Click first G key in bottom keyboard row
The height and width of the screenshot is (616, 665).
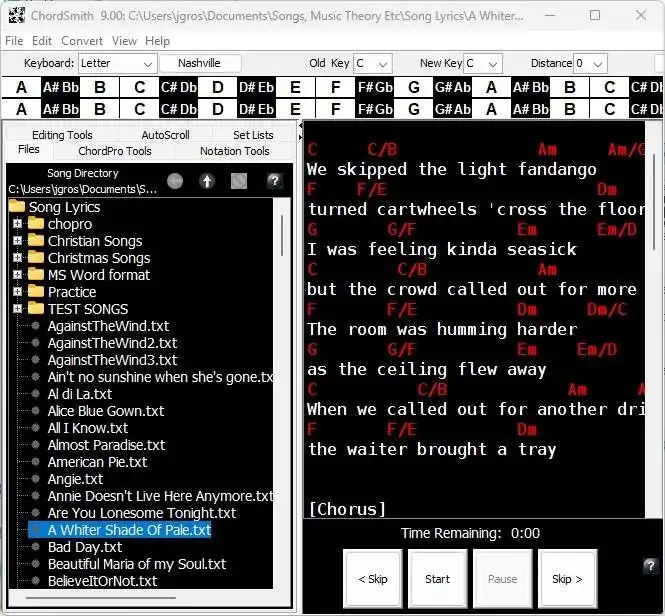point(414,109)
